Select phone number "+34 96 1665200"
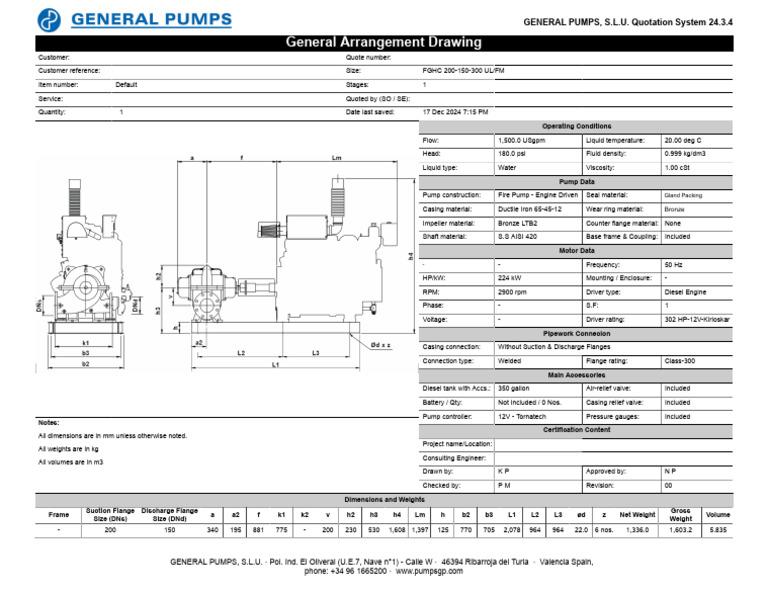Image resolution: width=768 pixels, height=594 pixels. [358, 571]
